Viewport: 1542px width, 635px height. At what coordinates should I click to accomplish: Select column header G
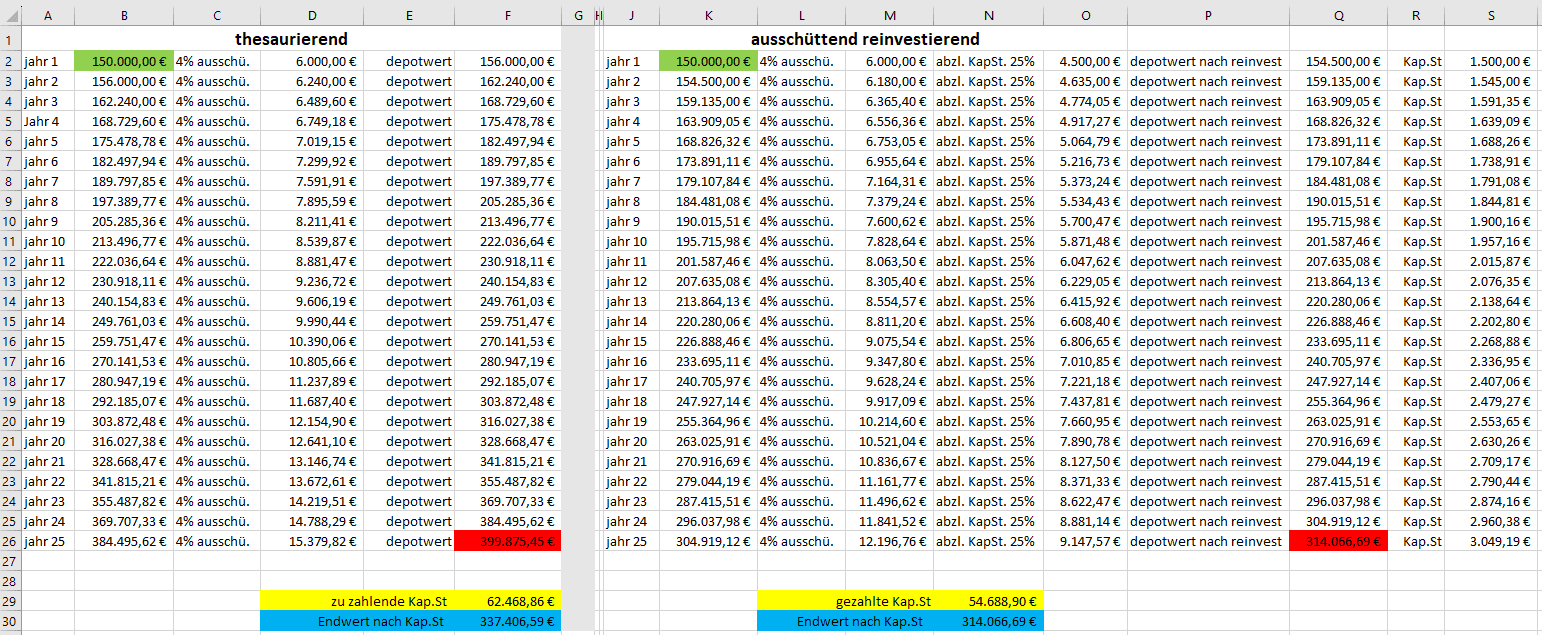pyautogui.click(x=578, y=15)
